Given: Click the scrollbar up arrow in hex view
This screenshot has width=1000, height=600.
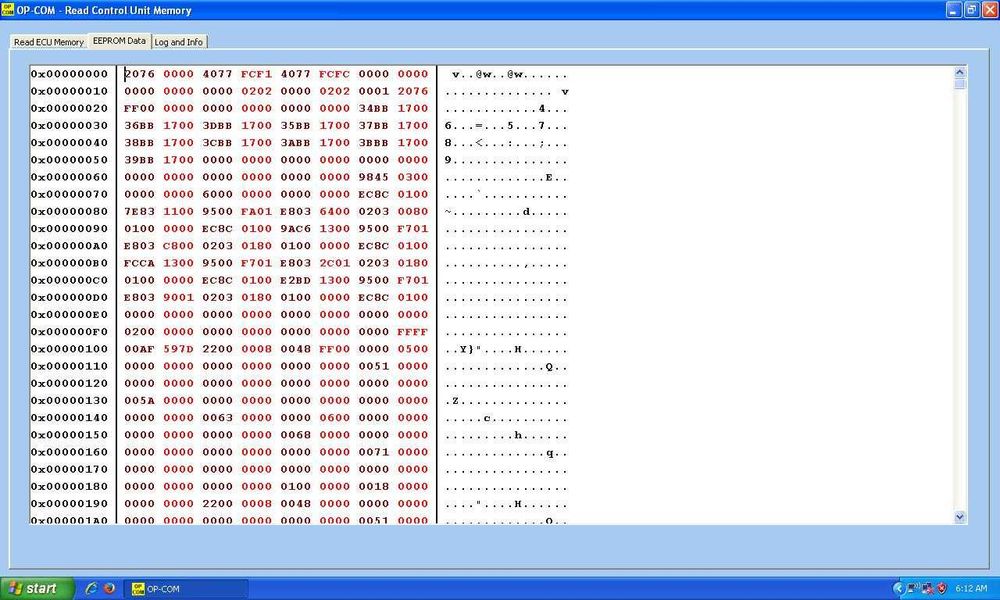Looking at the screenshot, I should (x=960, y=72).
